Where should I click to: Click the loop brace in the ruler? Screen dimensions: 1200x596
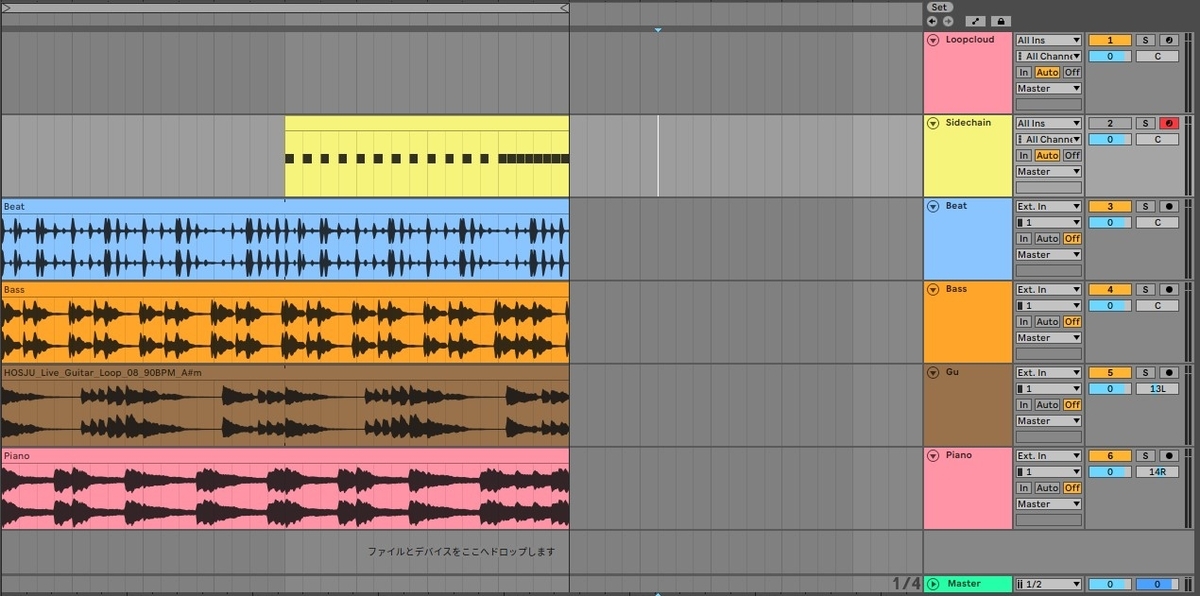click(x=285, y=7)
